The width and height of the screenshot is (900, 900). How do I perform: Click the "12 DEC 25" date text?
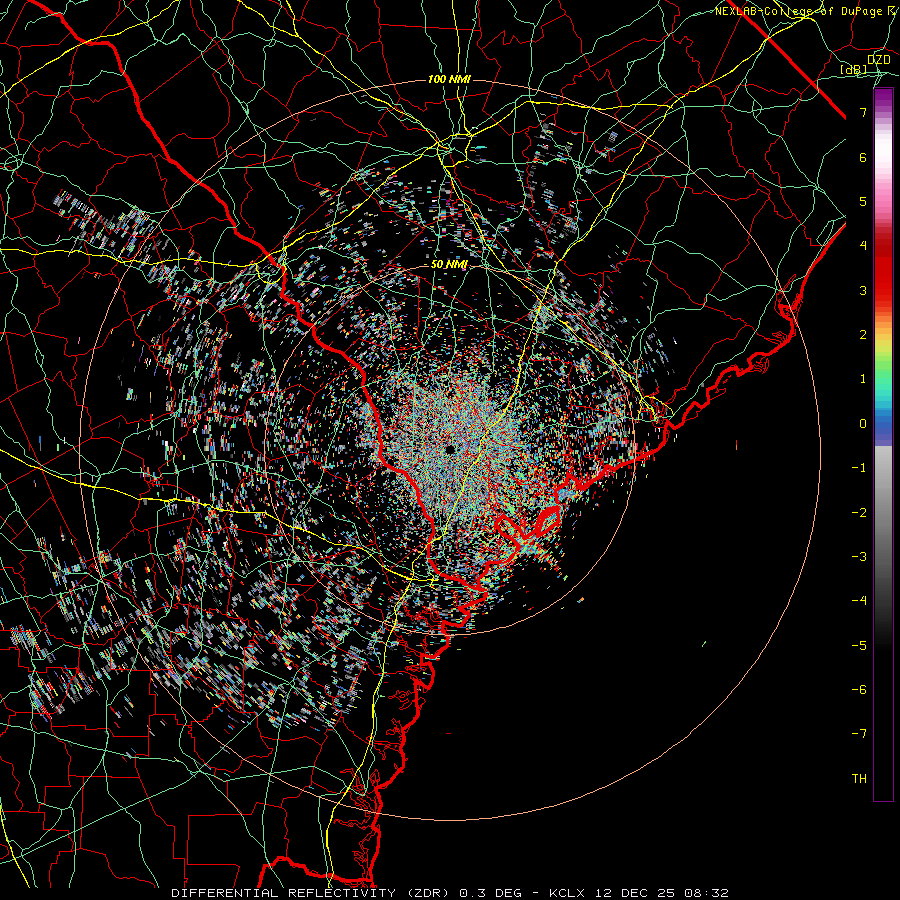pyautogui.click(x=634, y=893)
